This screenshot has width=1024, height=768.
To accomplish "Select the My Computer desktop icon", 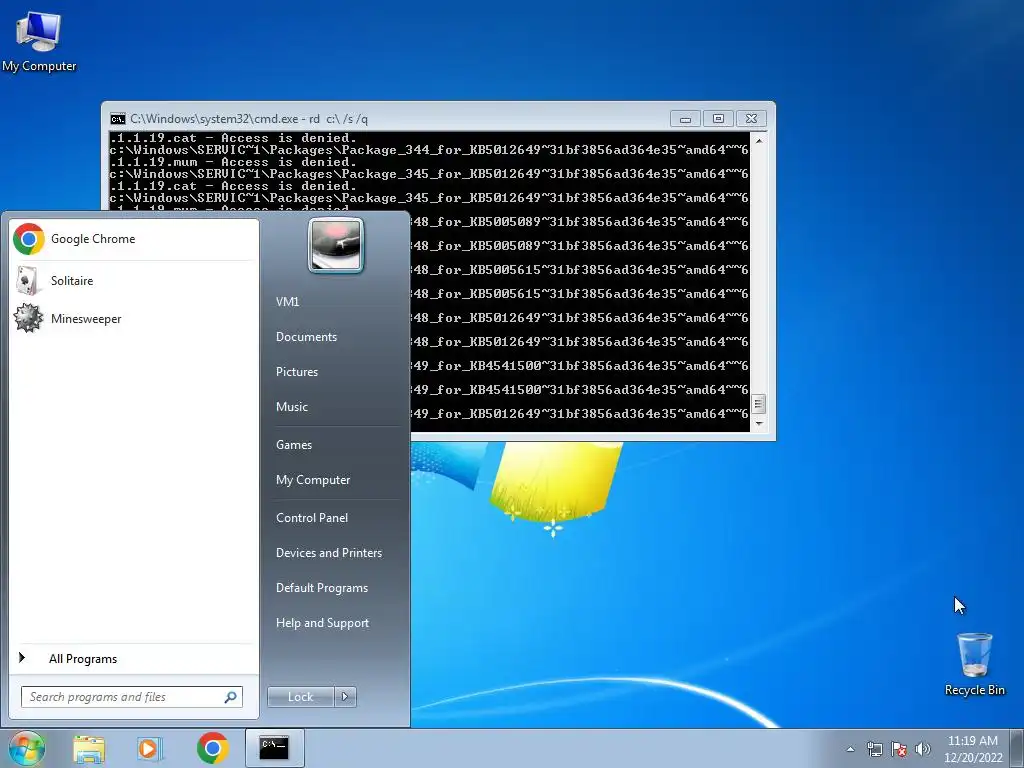I will click(39, 40).
